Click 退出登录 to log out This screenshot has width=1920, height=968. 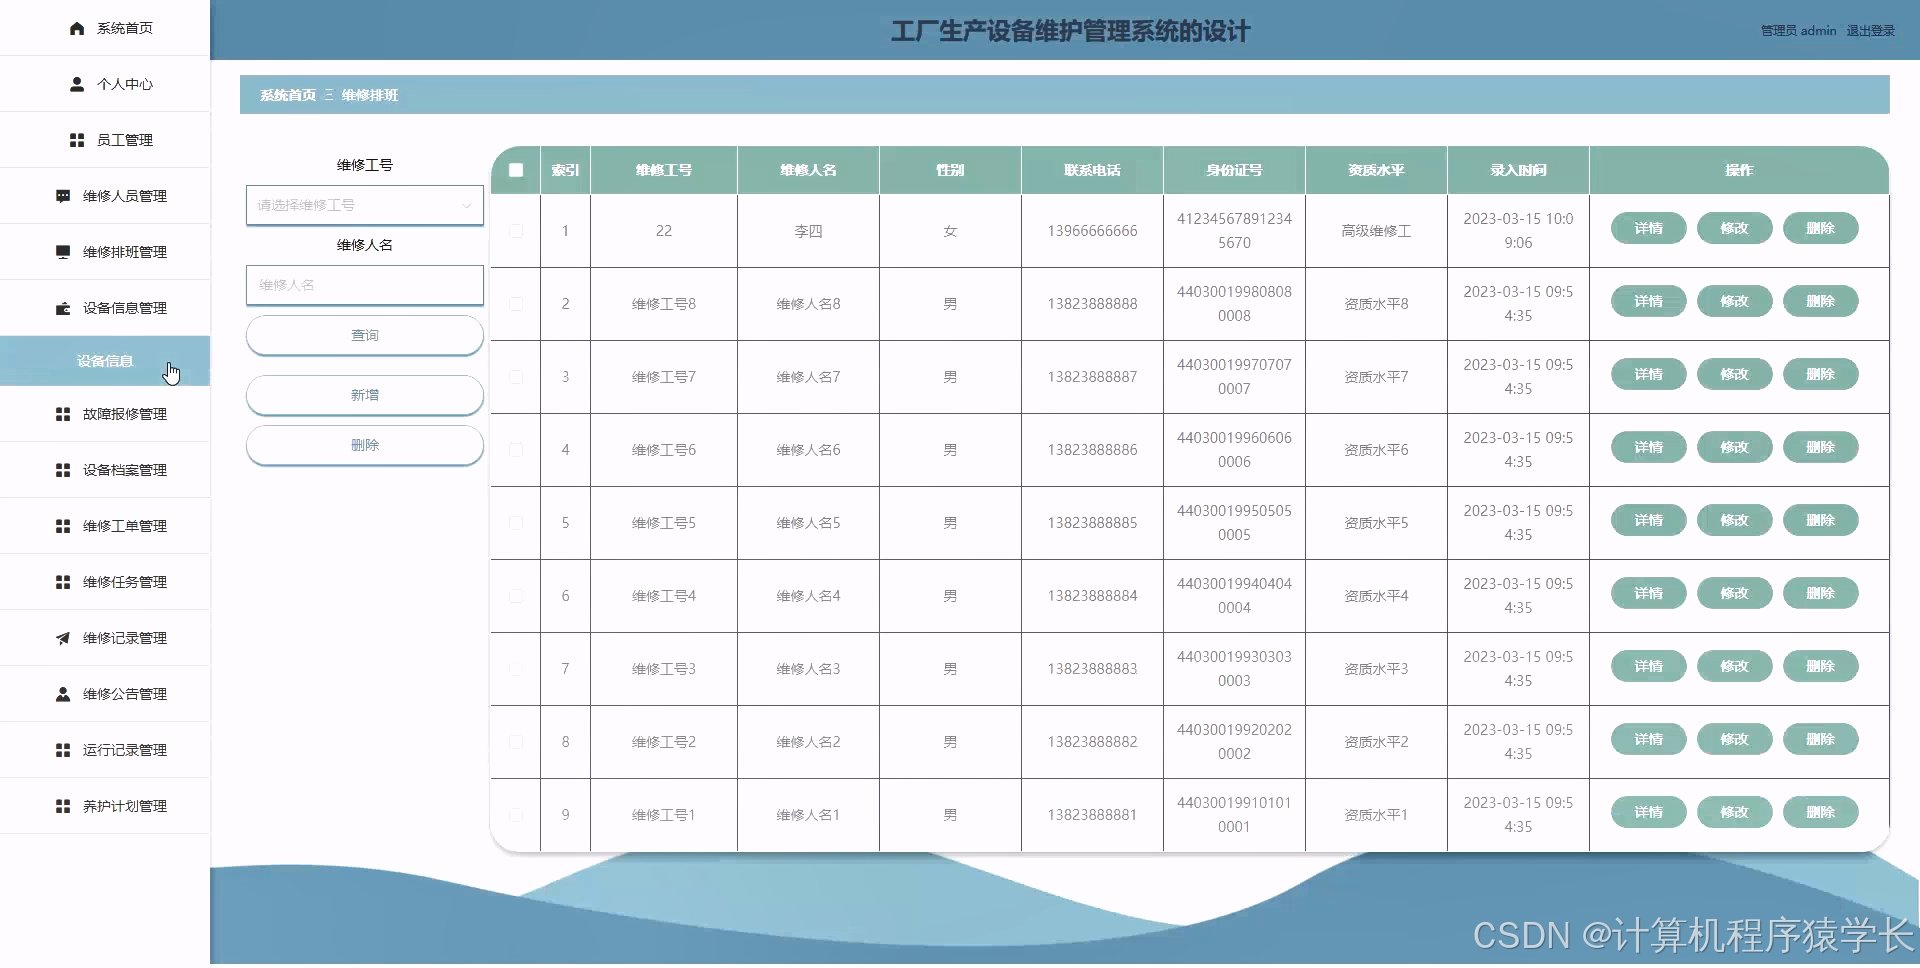(x=1870, y=31)
